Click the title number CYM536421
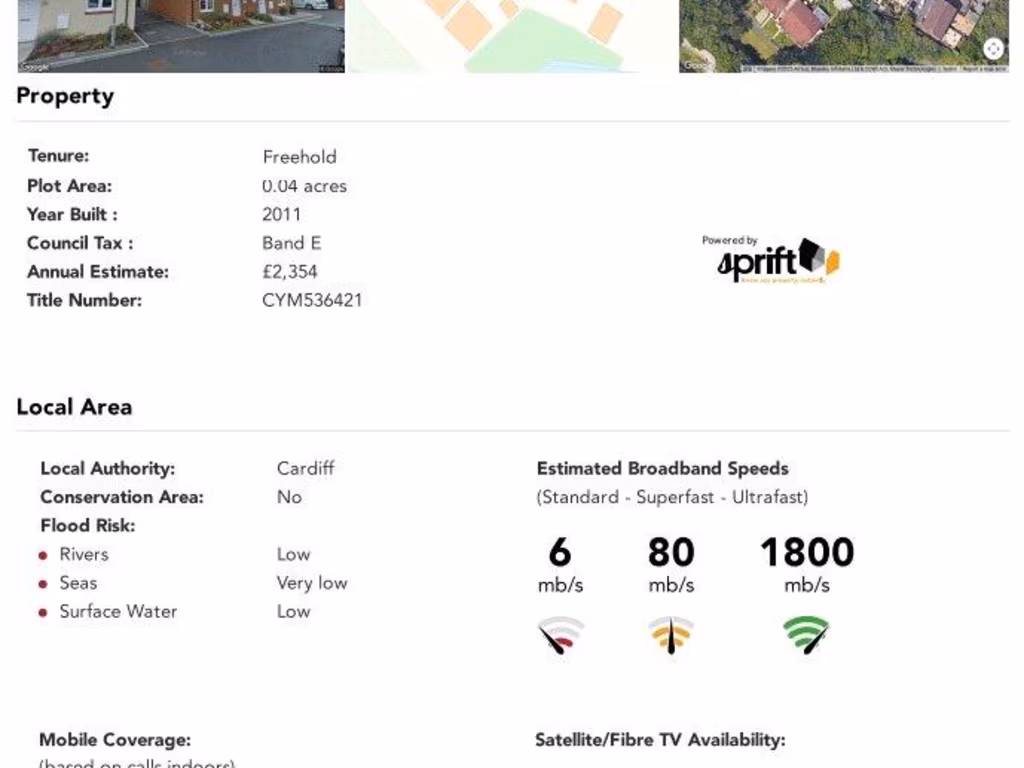The image size is (1024, 768). pyautogui.click(x=312, y=300)
